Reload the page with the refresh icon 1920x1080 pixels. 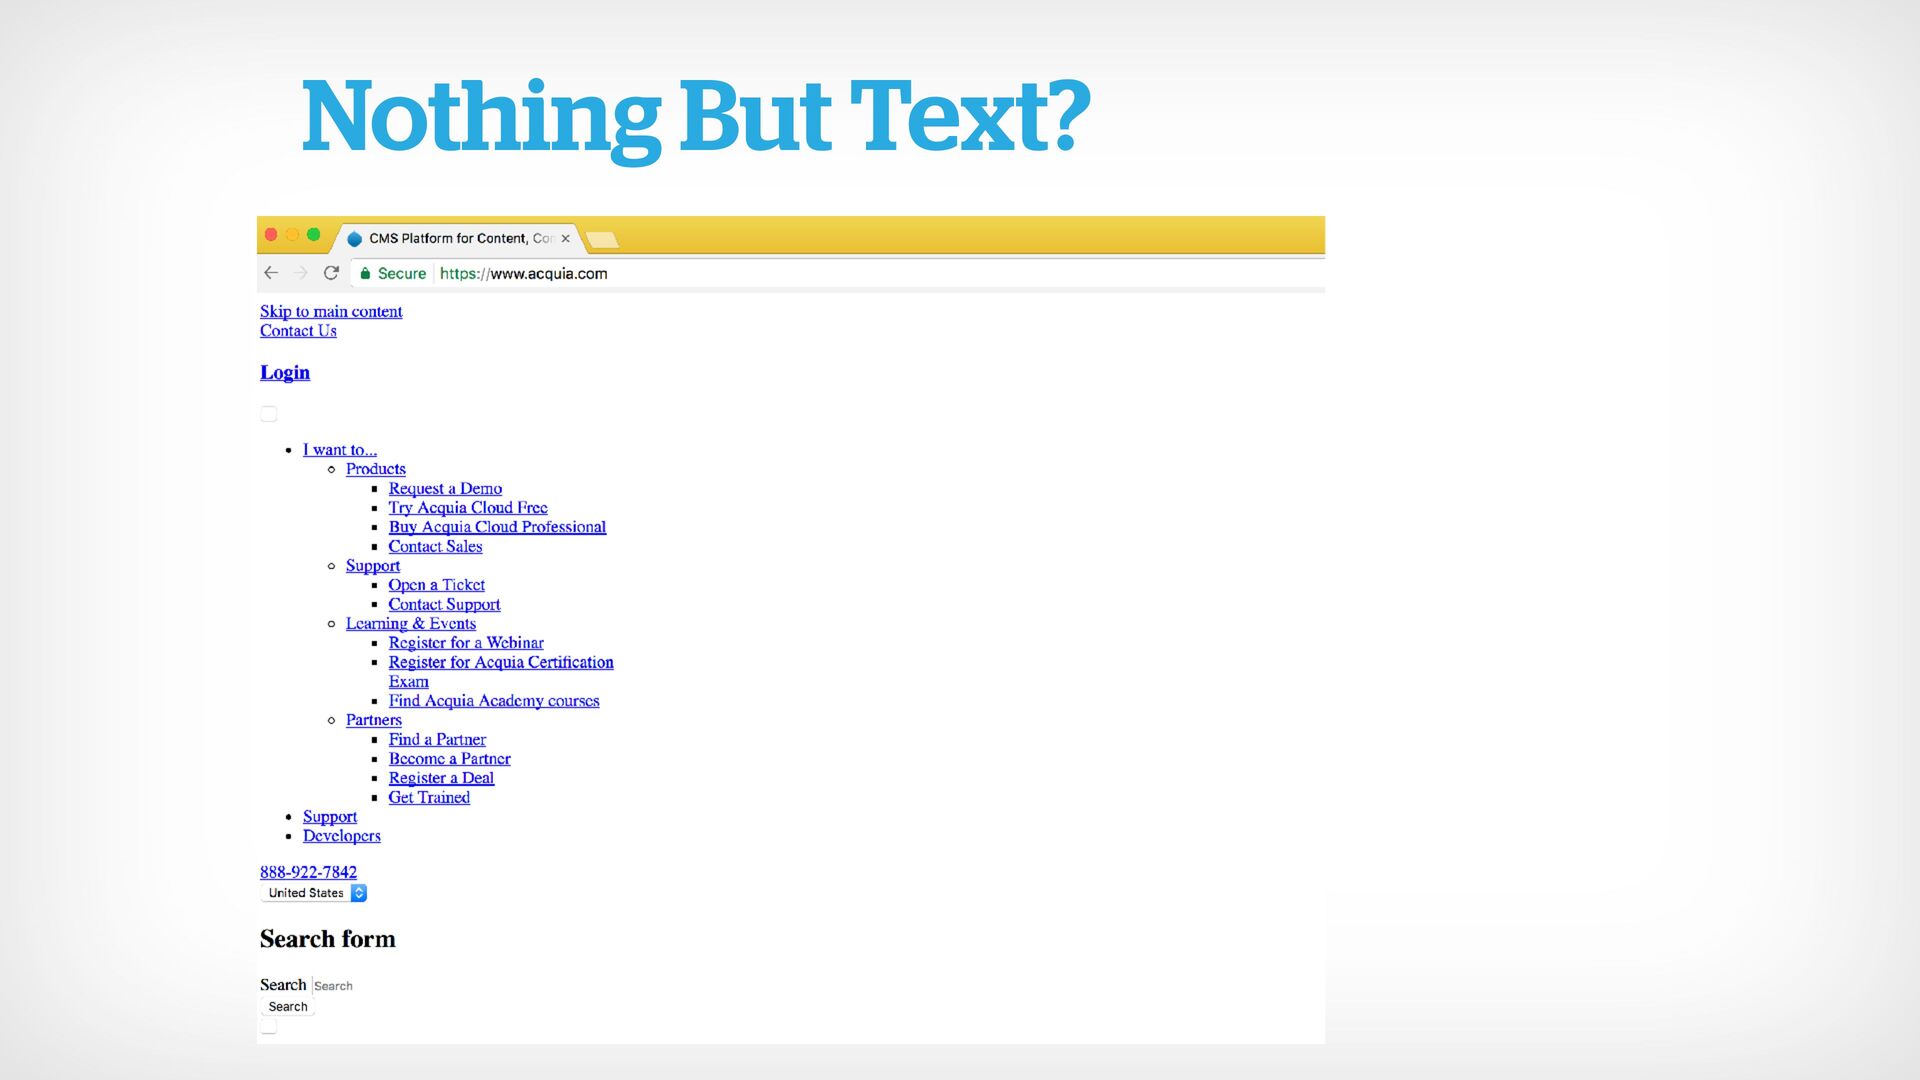click(331, 273)
